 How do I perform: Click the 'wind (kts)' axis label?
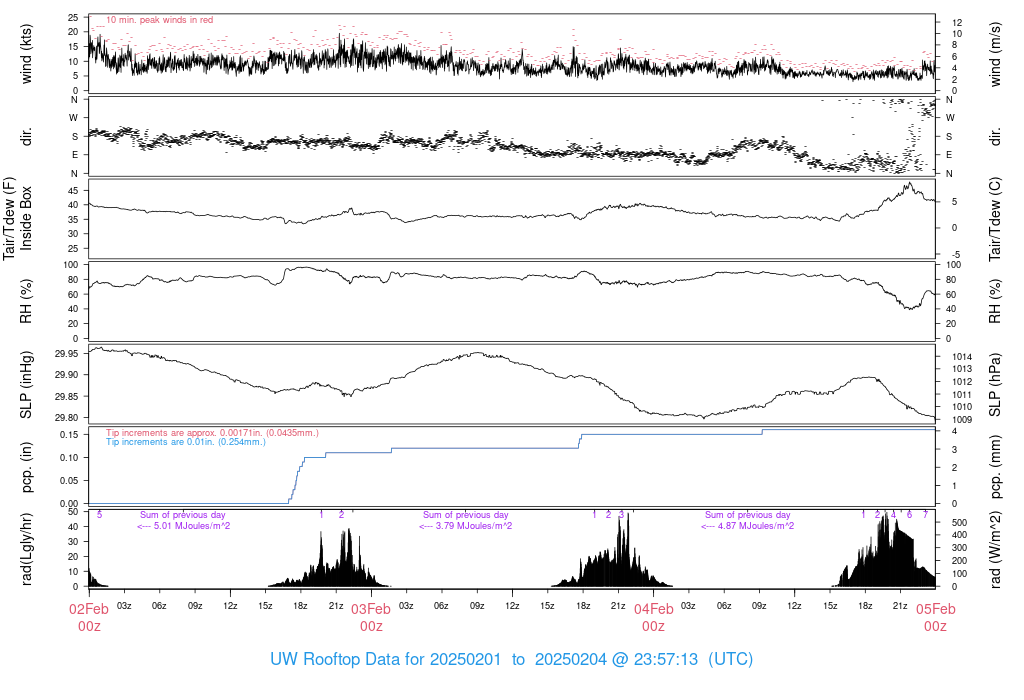coord(26,54)
